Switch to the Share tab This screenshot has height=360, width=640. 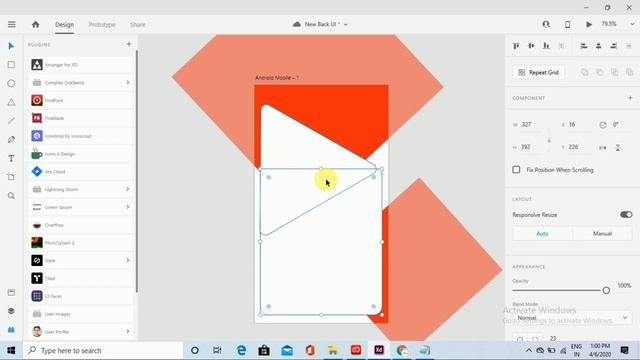point(138,24)
